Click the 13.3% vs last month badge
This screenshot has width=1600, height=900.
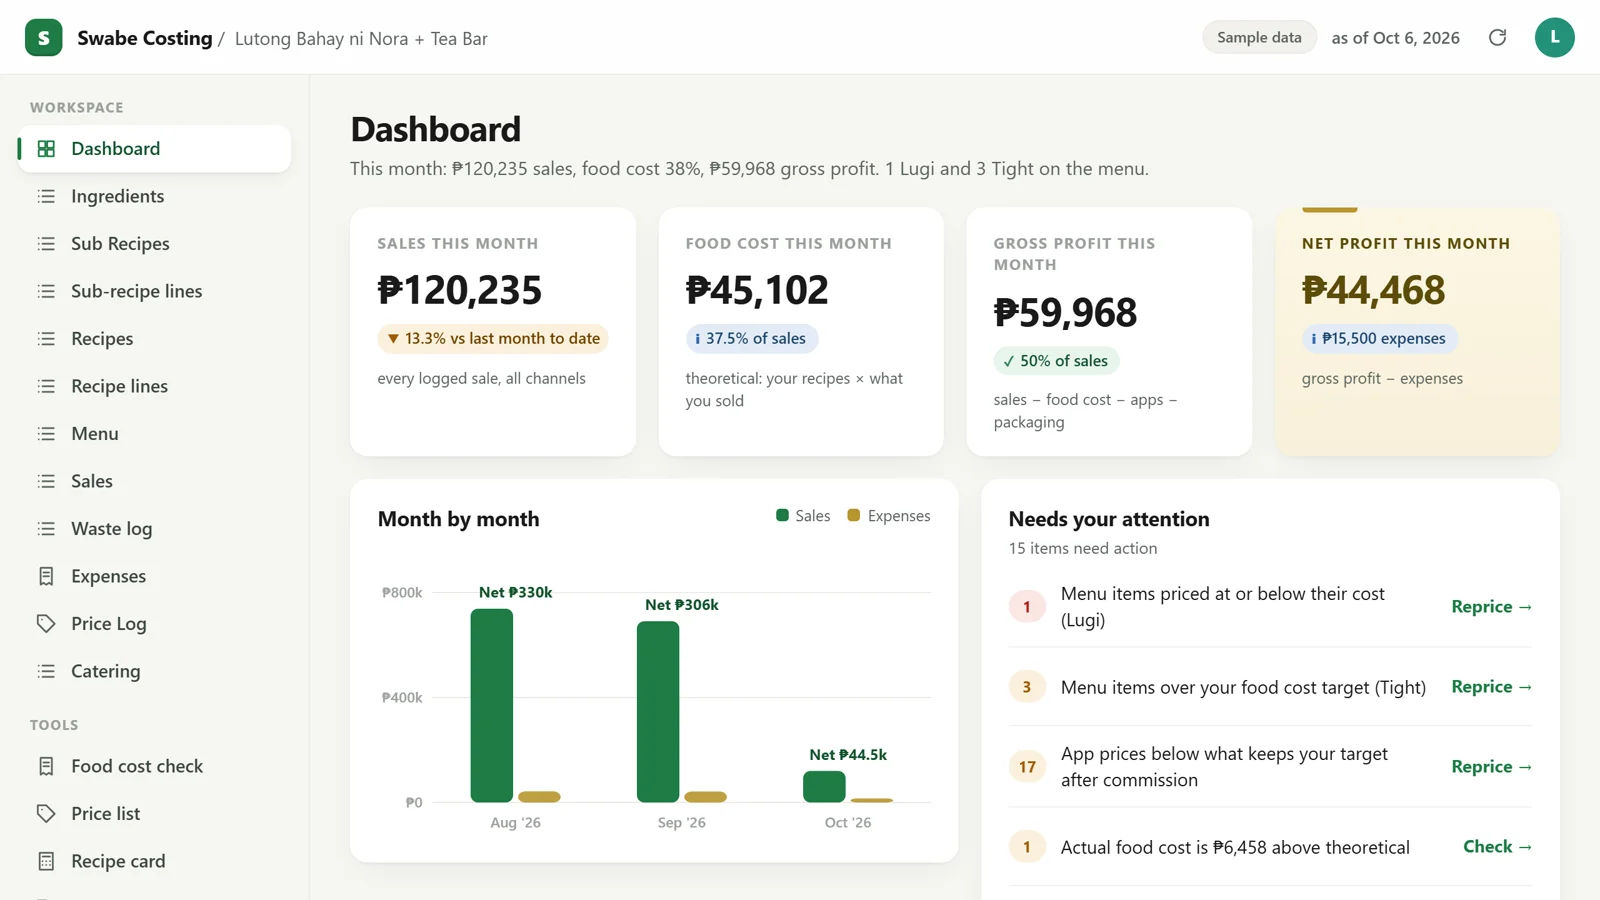[493, 339]
